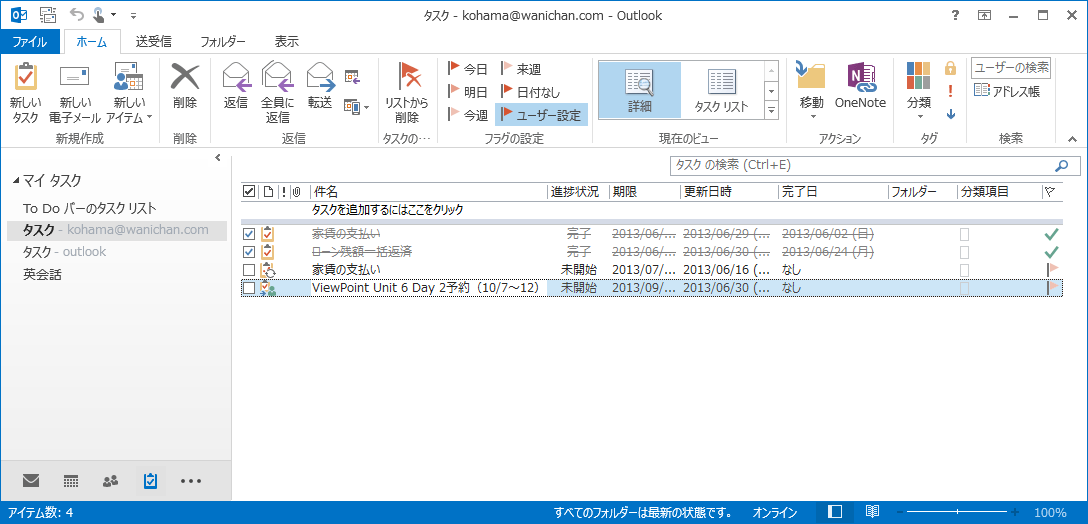This screenshot has width=1088, height=524.
Task: Open the ファイル tab
Action: [x=30, y=42]
